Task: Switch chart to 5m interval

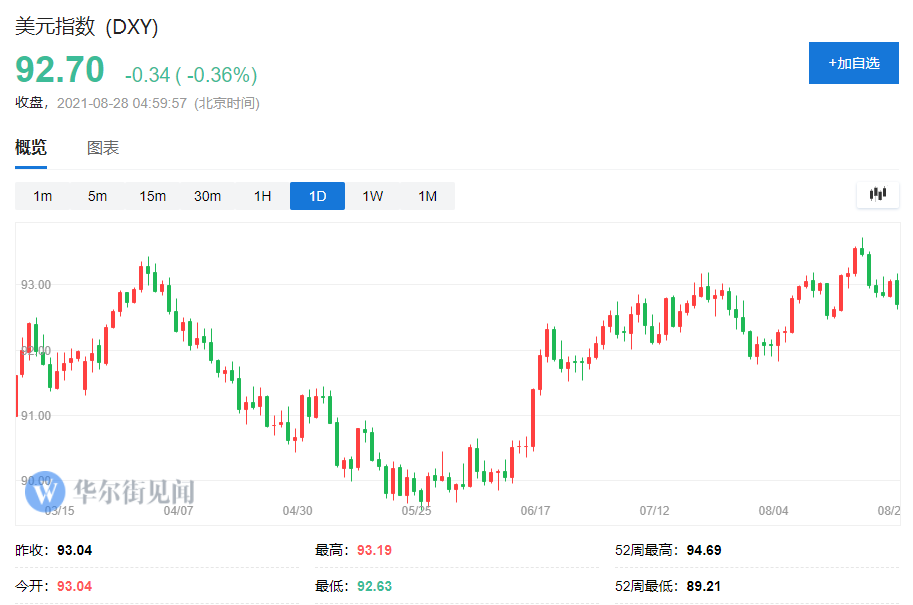Action: pos(97,196)
